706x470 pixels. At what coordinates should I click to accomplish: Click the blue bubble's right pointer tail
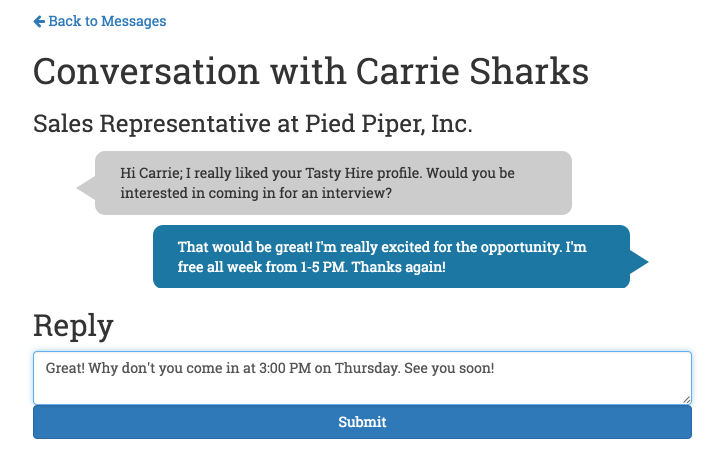pos(639,262)
